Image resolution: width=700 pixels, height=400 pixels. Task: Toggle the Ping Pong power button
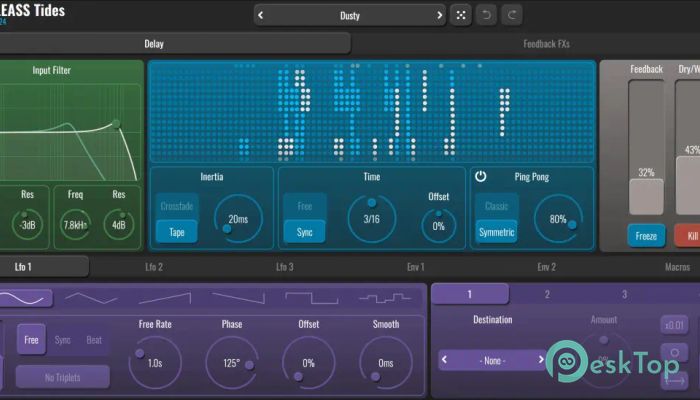(481, 176)
